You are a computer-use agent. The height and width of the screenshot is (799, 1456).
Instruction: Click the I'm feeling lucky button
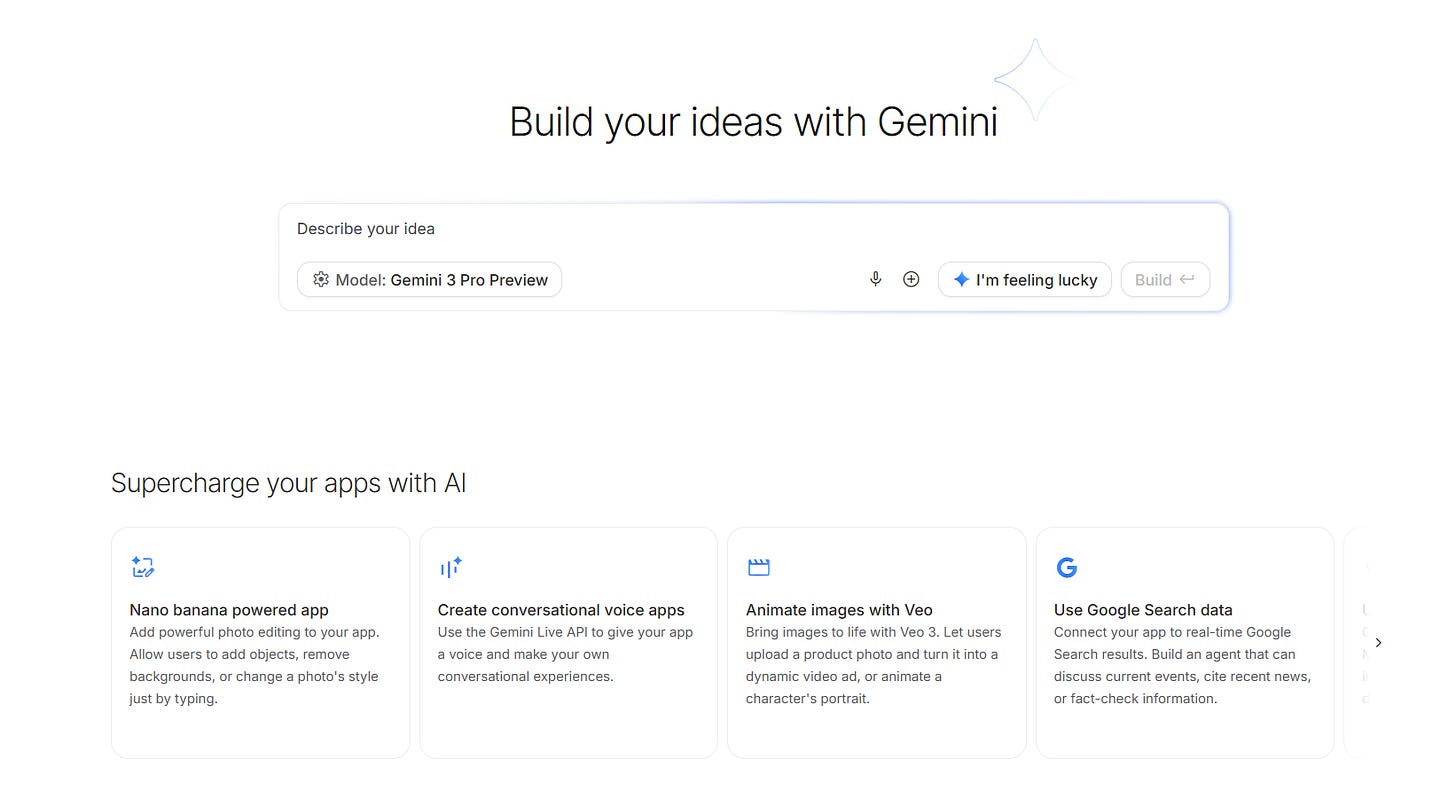pyautogui.click(x=1024, y=280)
